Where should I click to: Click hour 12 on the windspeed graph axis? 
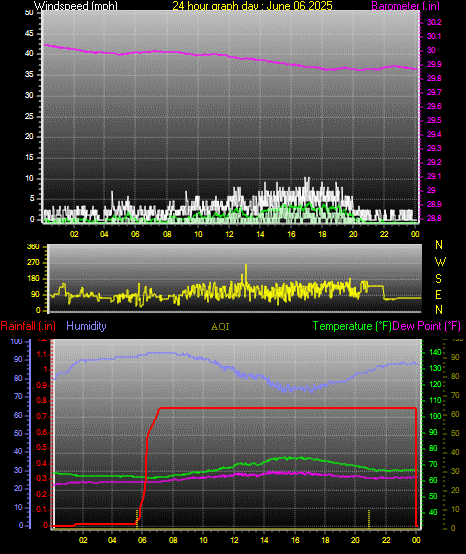[229, 234]
